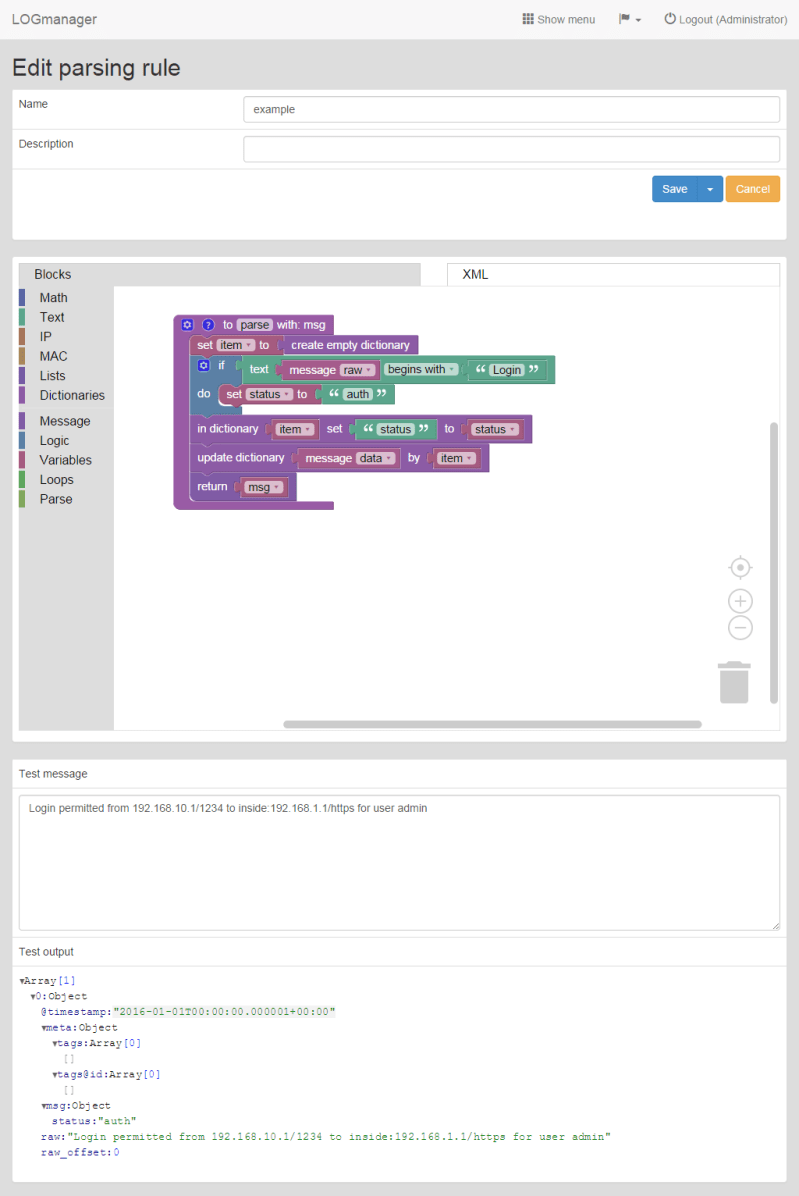Click the Logout power icon

tap(669, 19)
